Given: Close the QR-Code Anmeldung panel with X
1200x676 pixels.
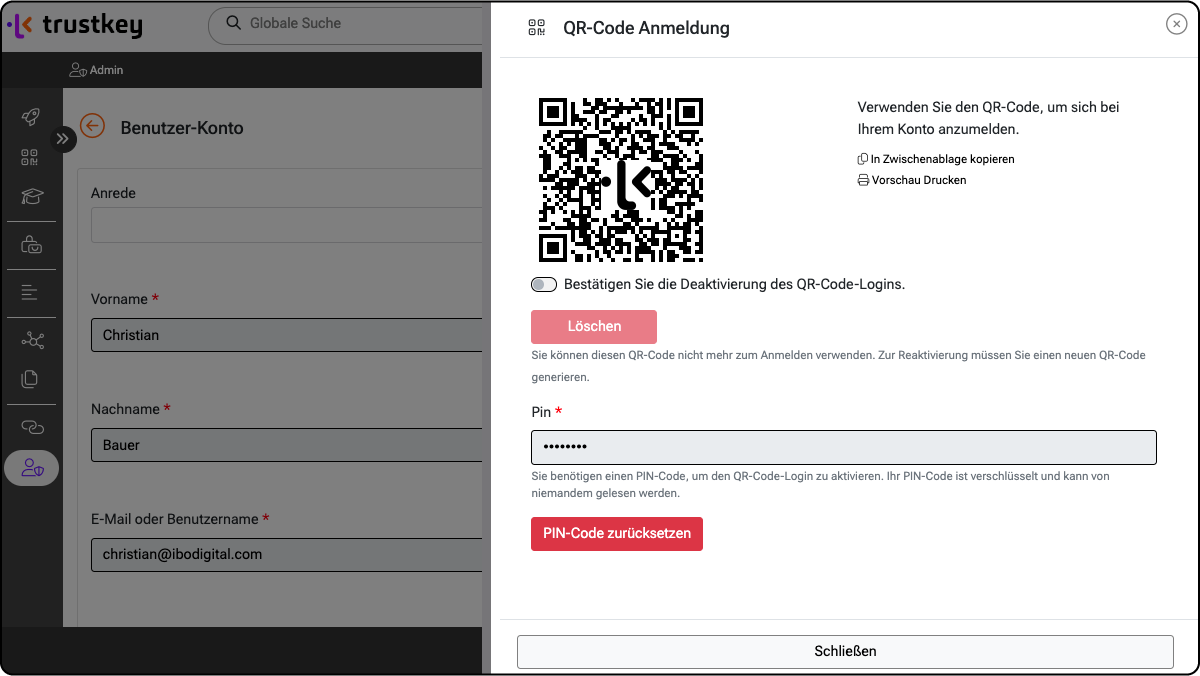Looking at the screenshot, I should coord(1176,25).
